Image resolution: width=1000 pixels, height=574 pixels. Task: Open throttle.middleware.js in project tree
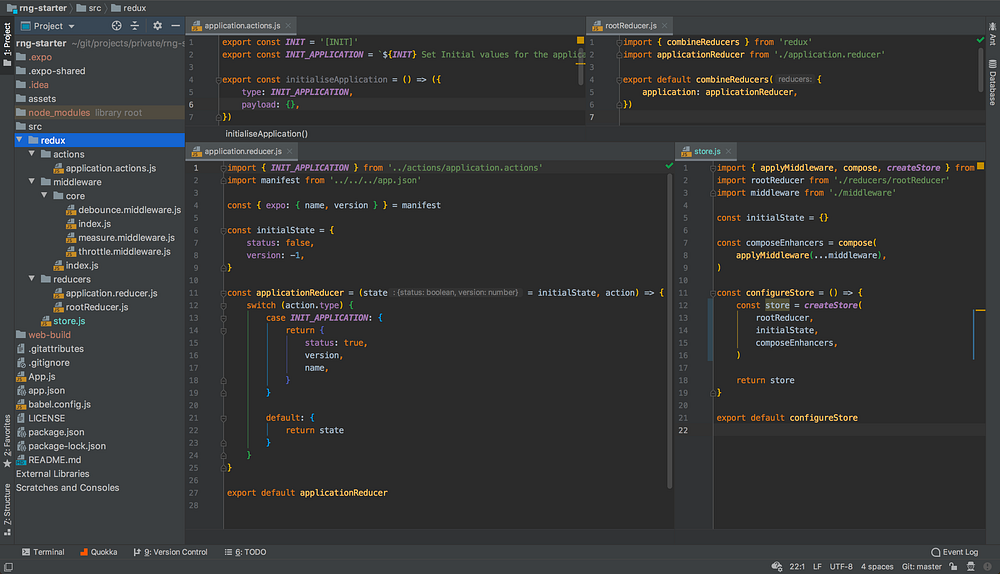click(x=123, y=252)
